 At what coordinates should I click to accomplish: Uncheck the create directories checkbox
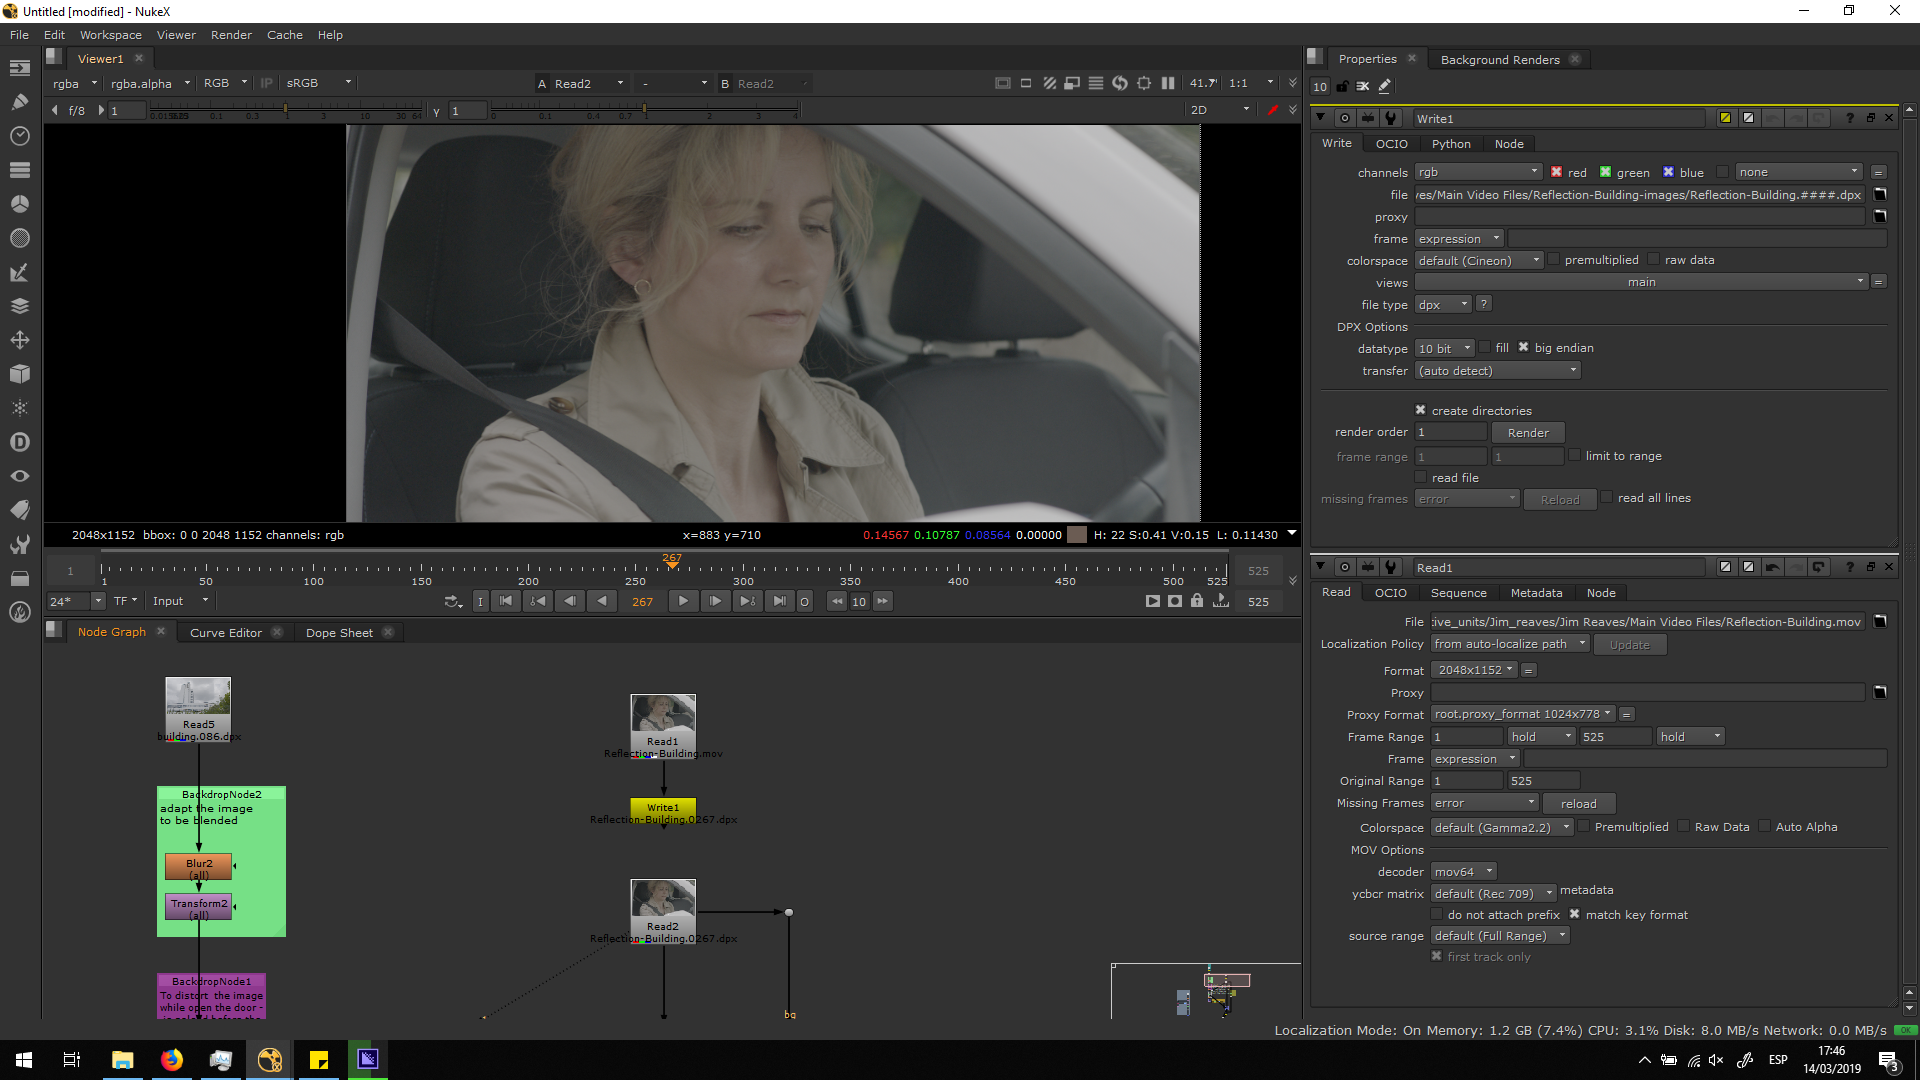click(1420, 410)
